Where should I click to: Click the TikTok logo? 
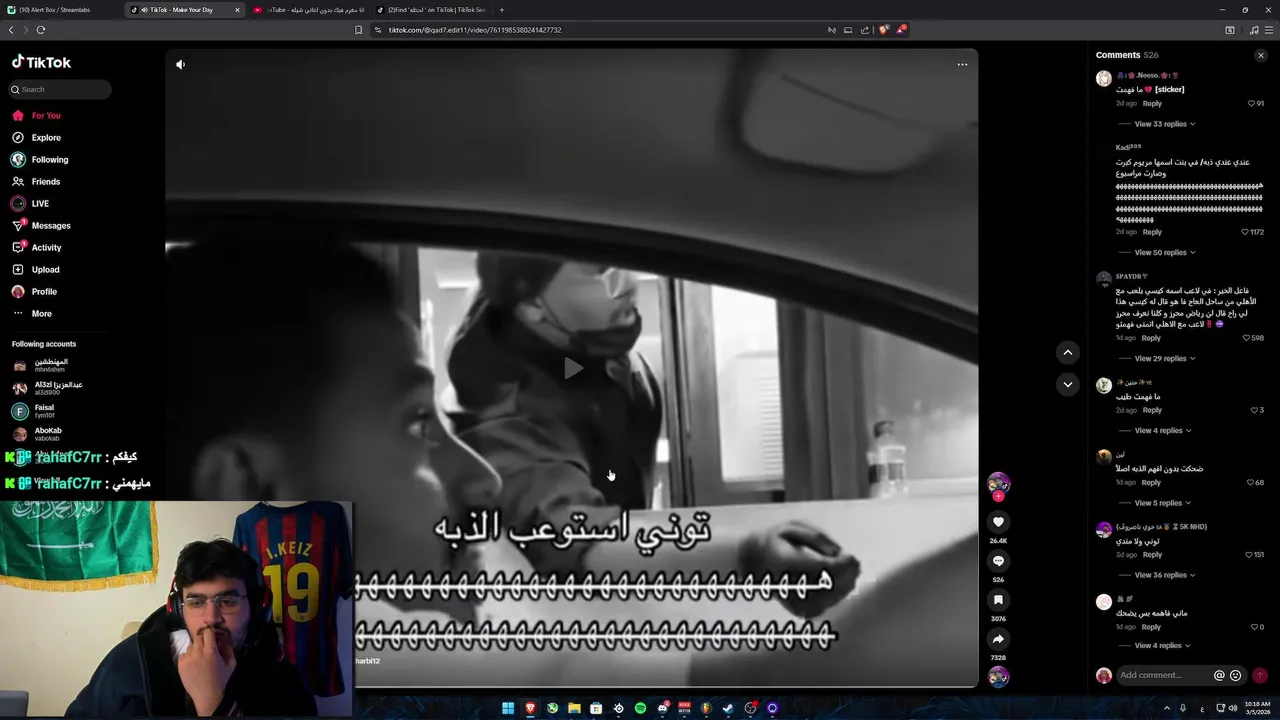tap(41, 62)
